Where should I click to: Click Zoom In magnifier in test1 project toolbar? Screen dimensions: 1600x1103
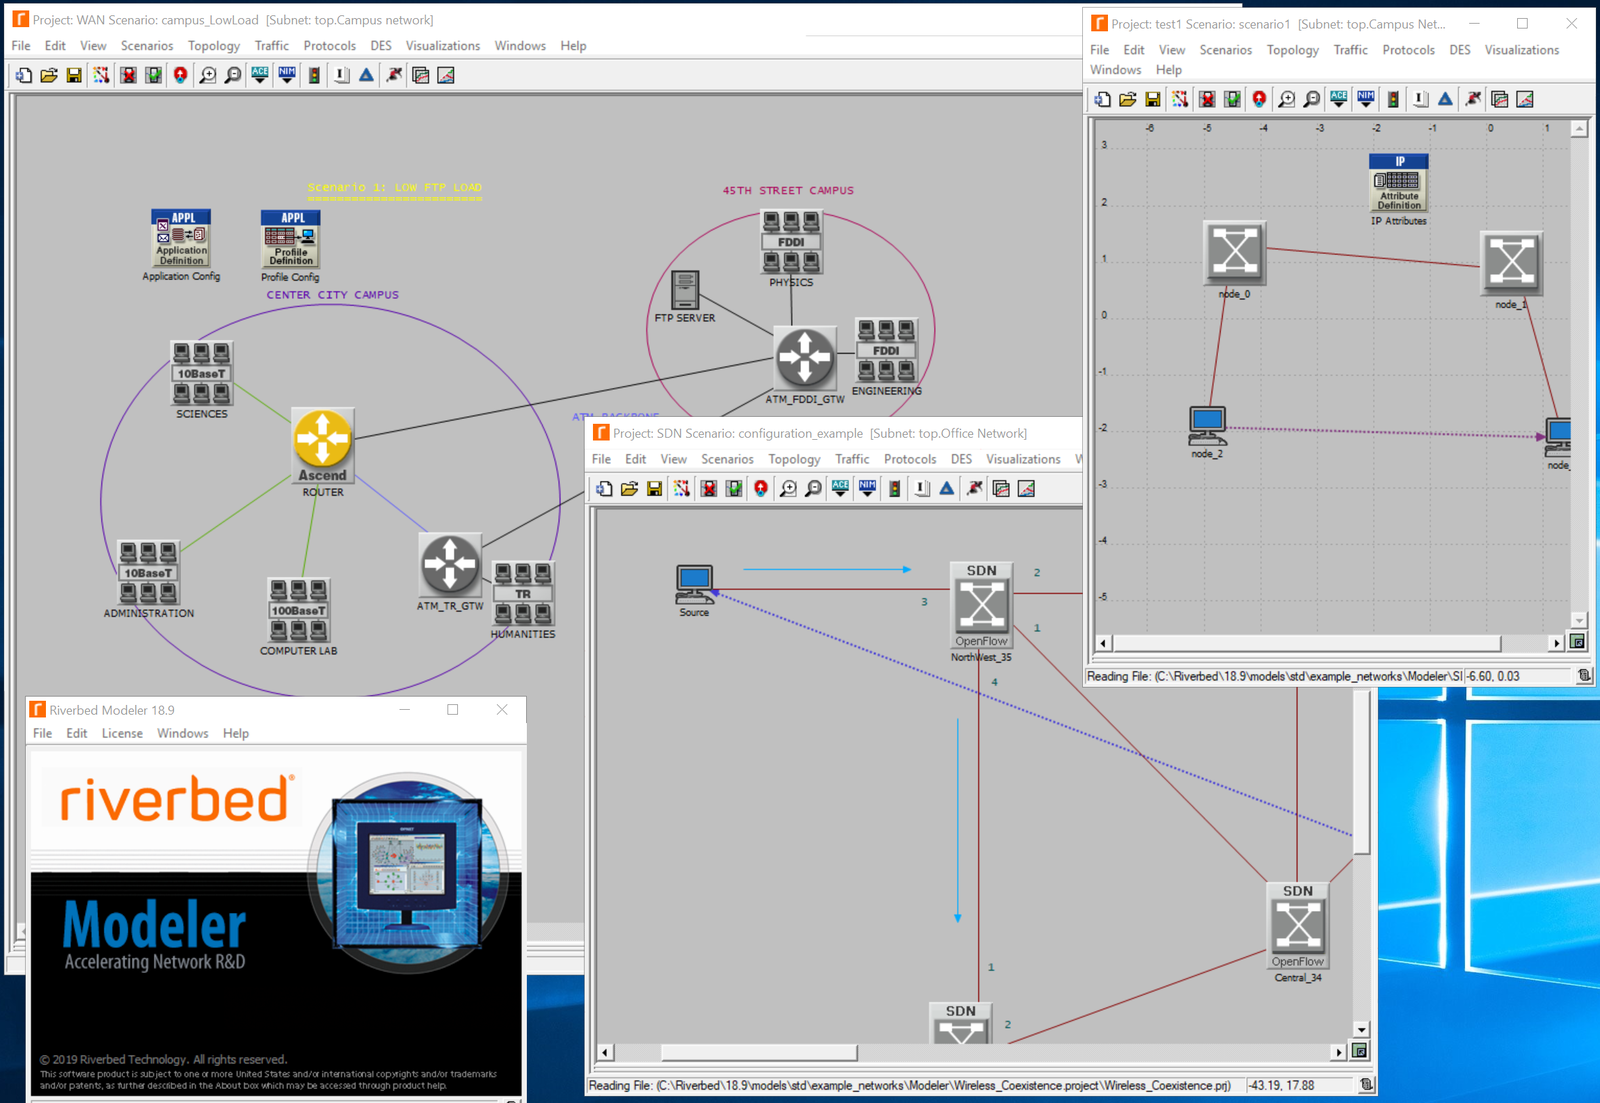click(x=1286, y=99)
